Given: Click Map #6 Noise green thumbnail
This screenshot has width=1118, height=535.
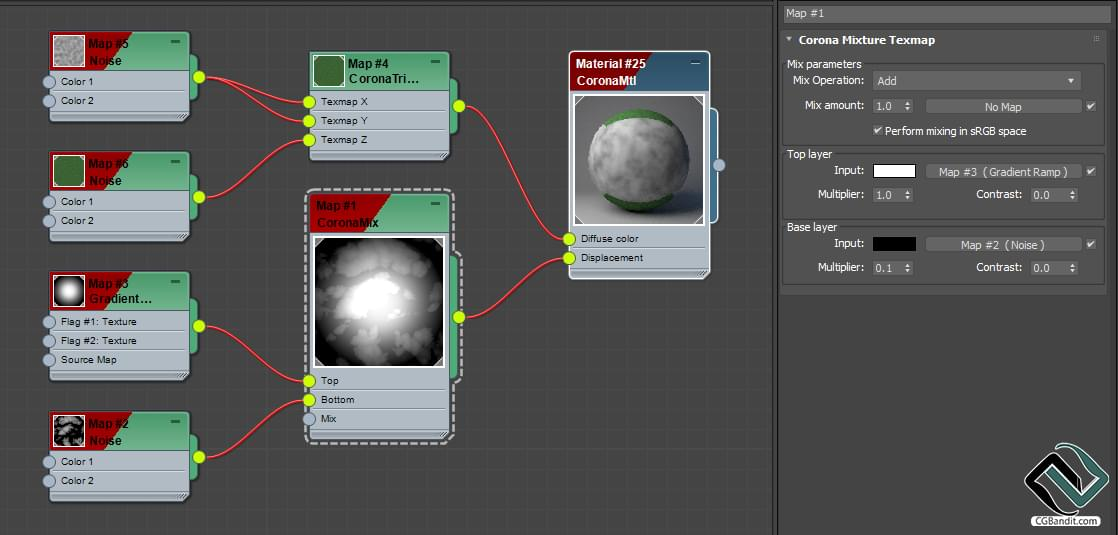Looking at the screenshot, I should coord(69,171).
